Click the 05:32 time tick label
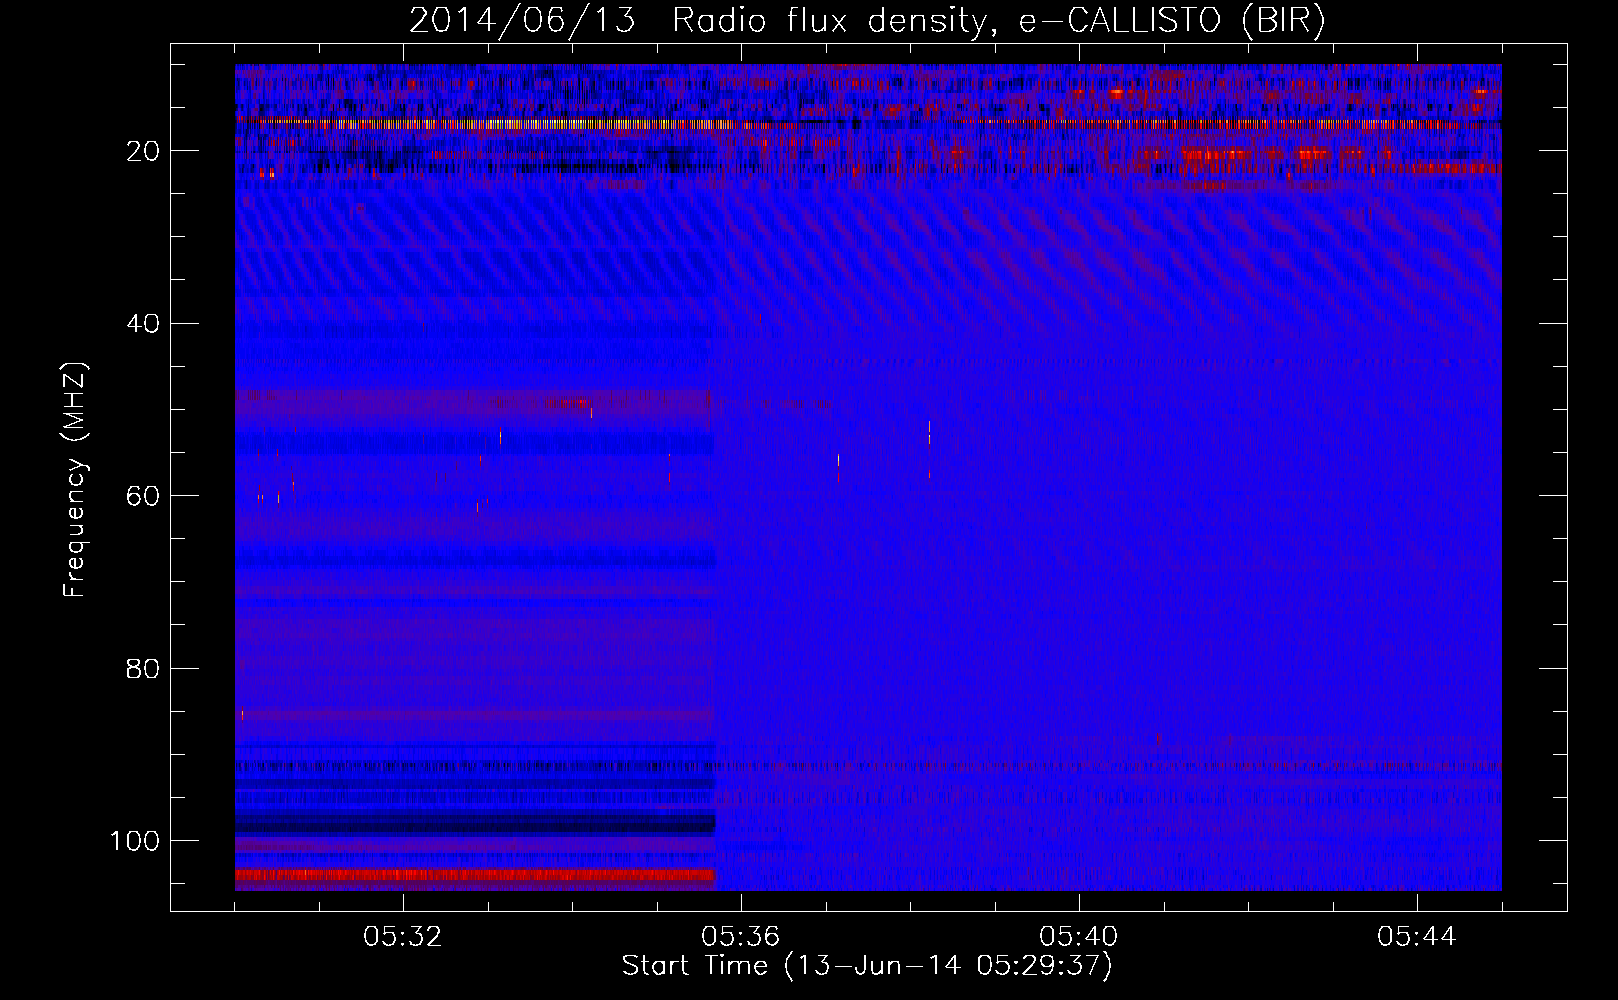 point(403,937)
